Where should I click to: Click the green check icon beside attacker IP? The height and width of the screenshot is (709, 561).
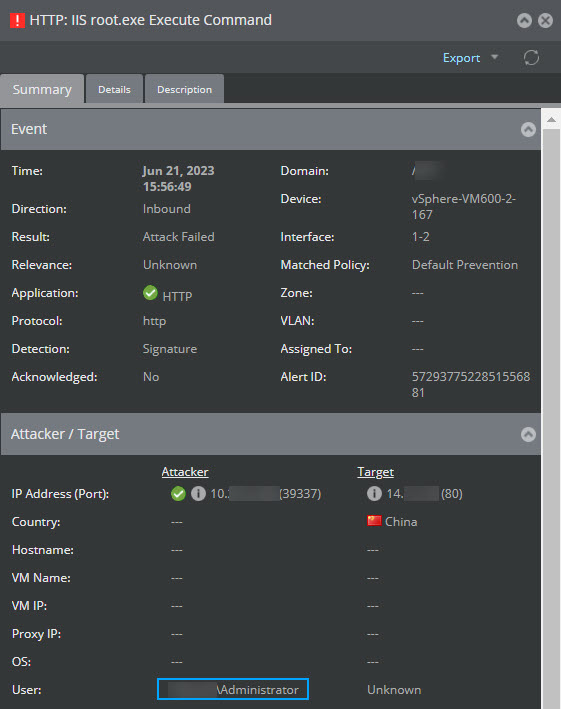[178, 493]
